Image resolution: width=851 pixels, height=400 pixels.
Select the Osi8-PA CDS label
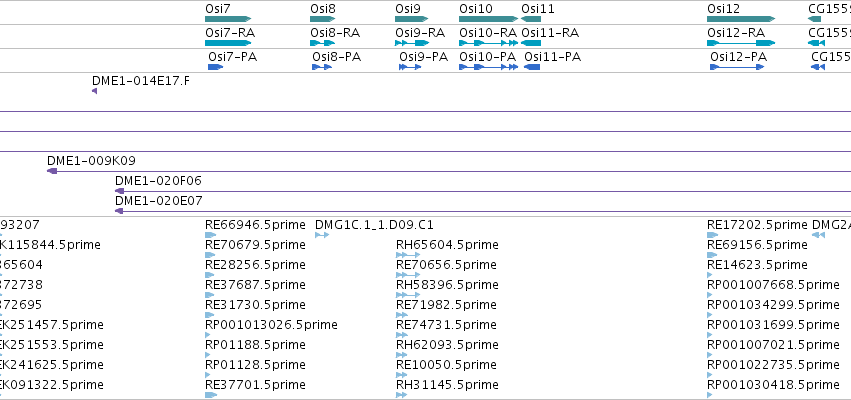pos(336,56)
